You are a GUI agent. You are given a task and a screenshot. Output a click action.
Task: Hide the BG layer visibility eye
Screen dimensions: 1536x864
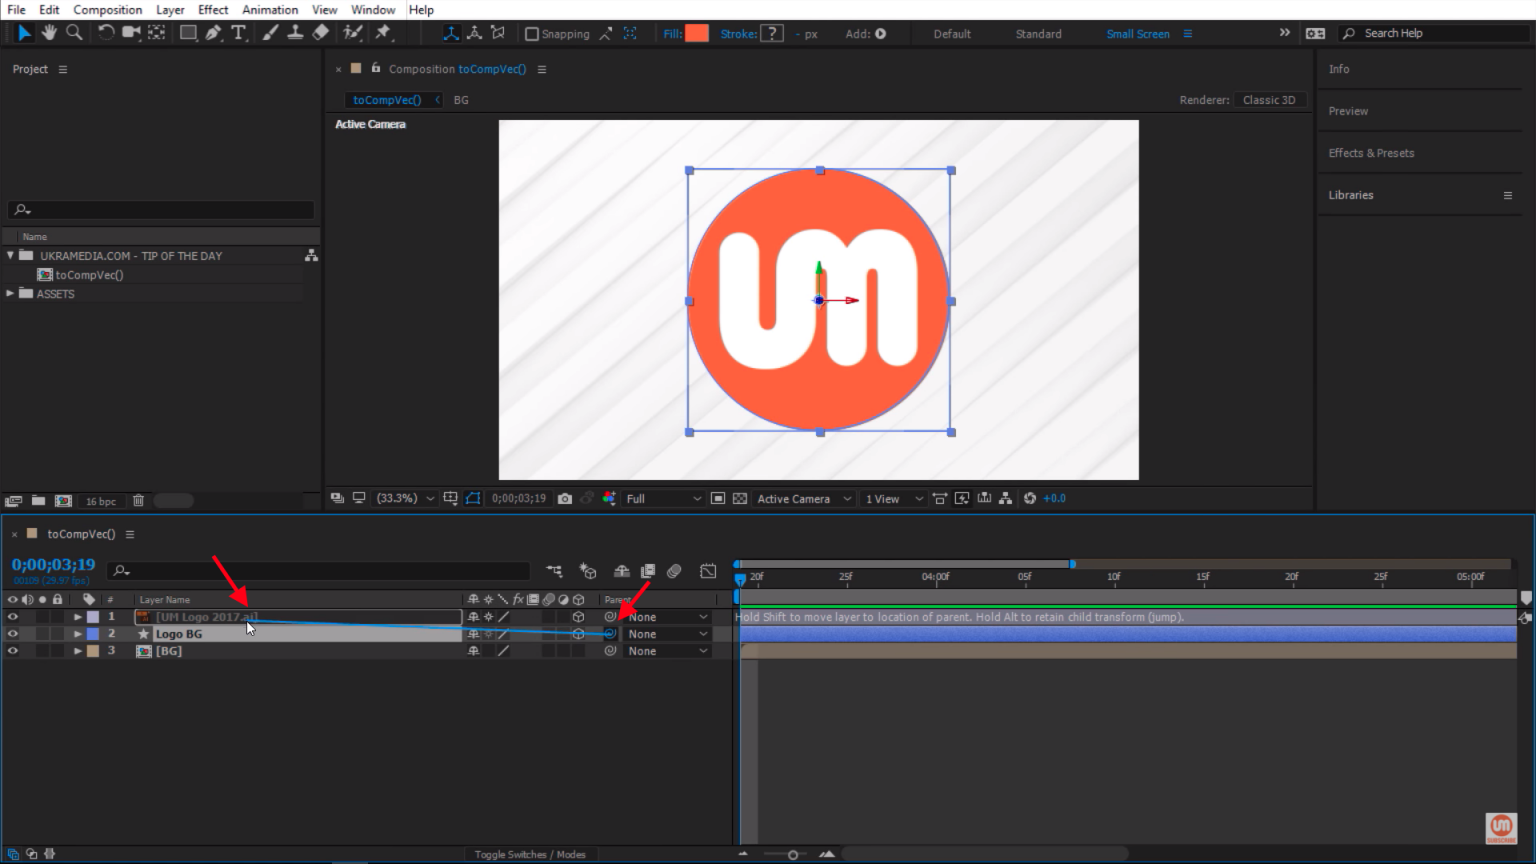[x=13, y=651]
